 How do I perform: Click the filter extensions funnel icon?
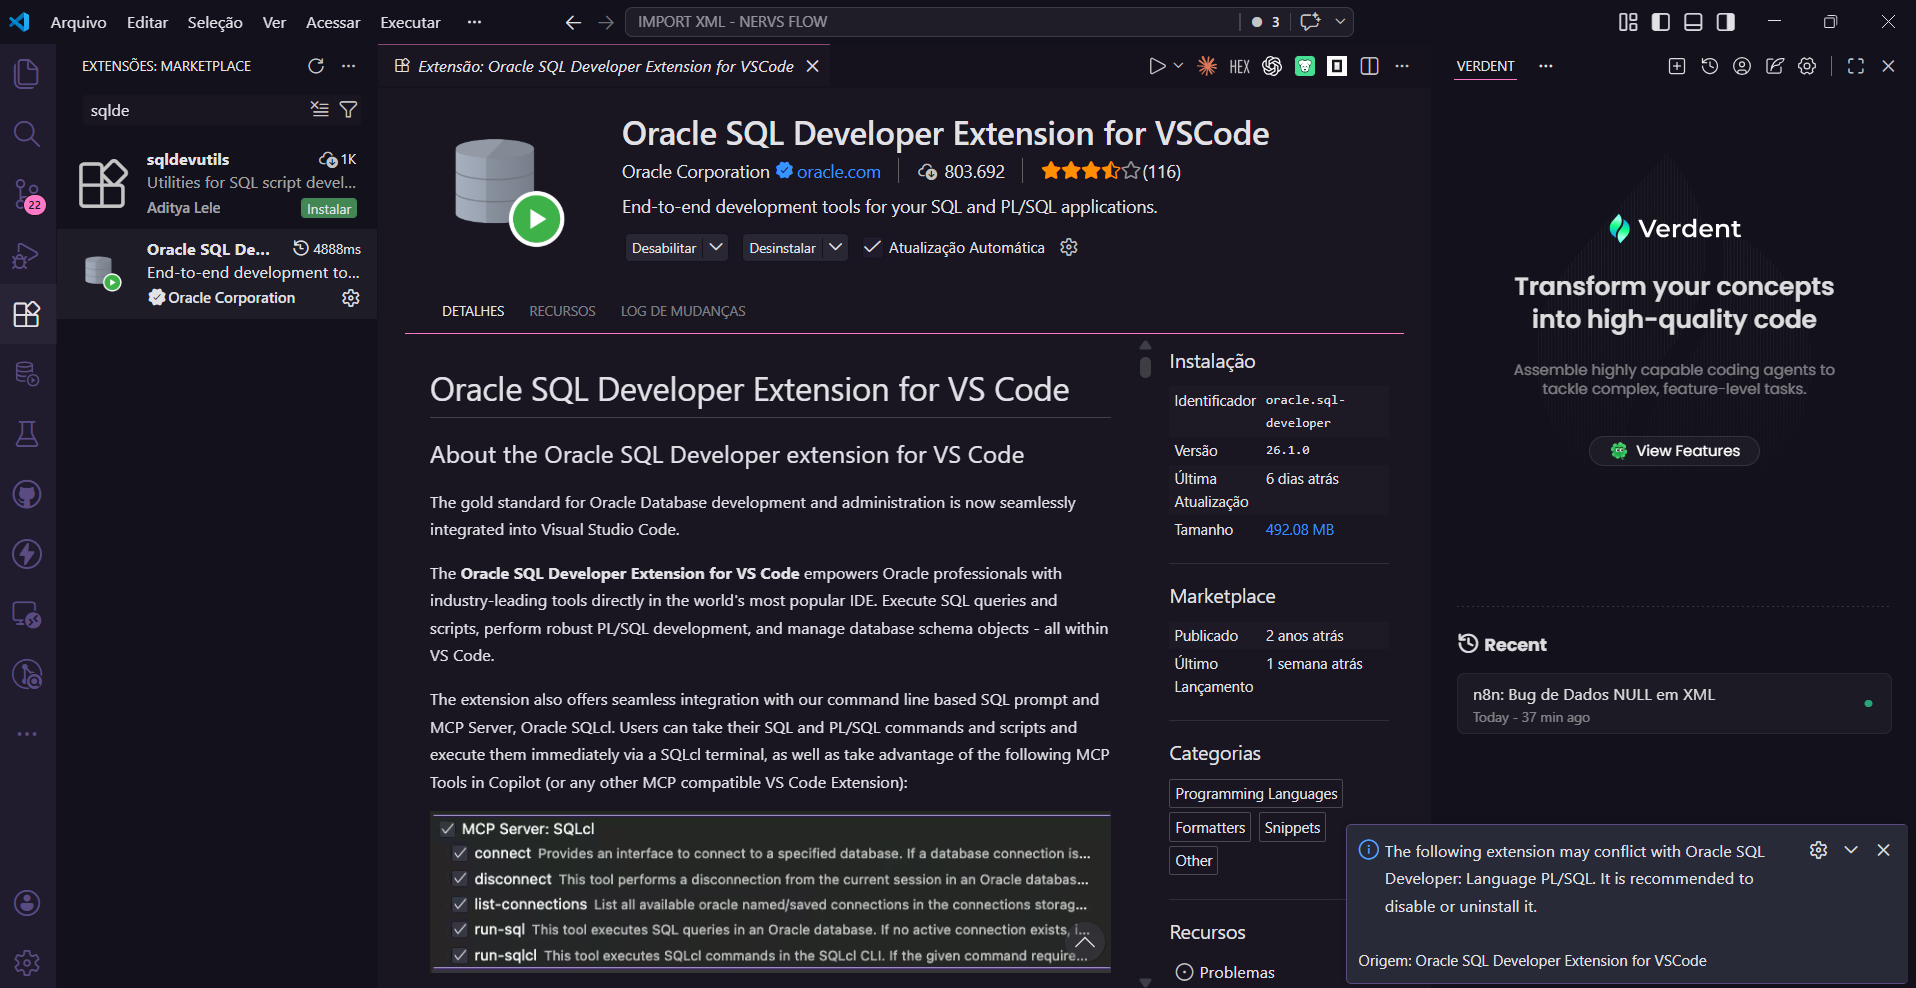point(349,110)
